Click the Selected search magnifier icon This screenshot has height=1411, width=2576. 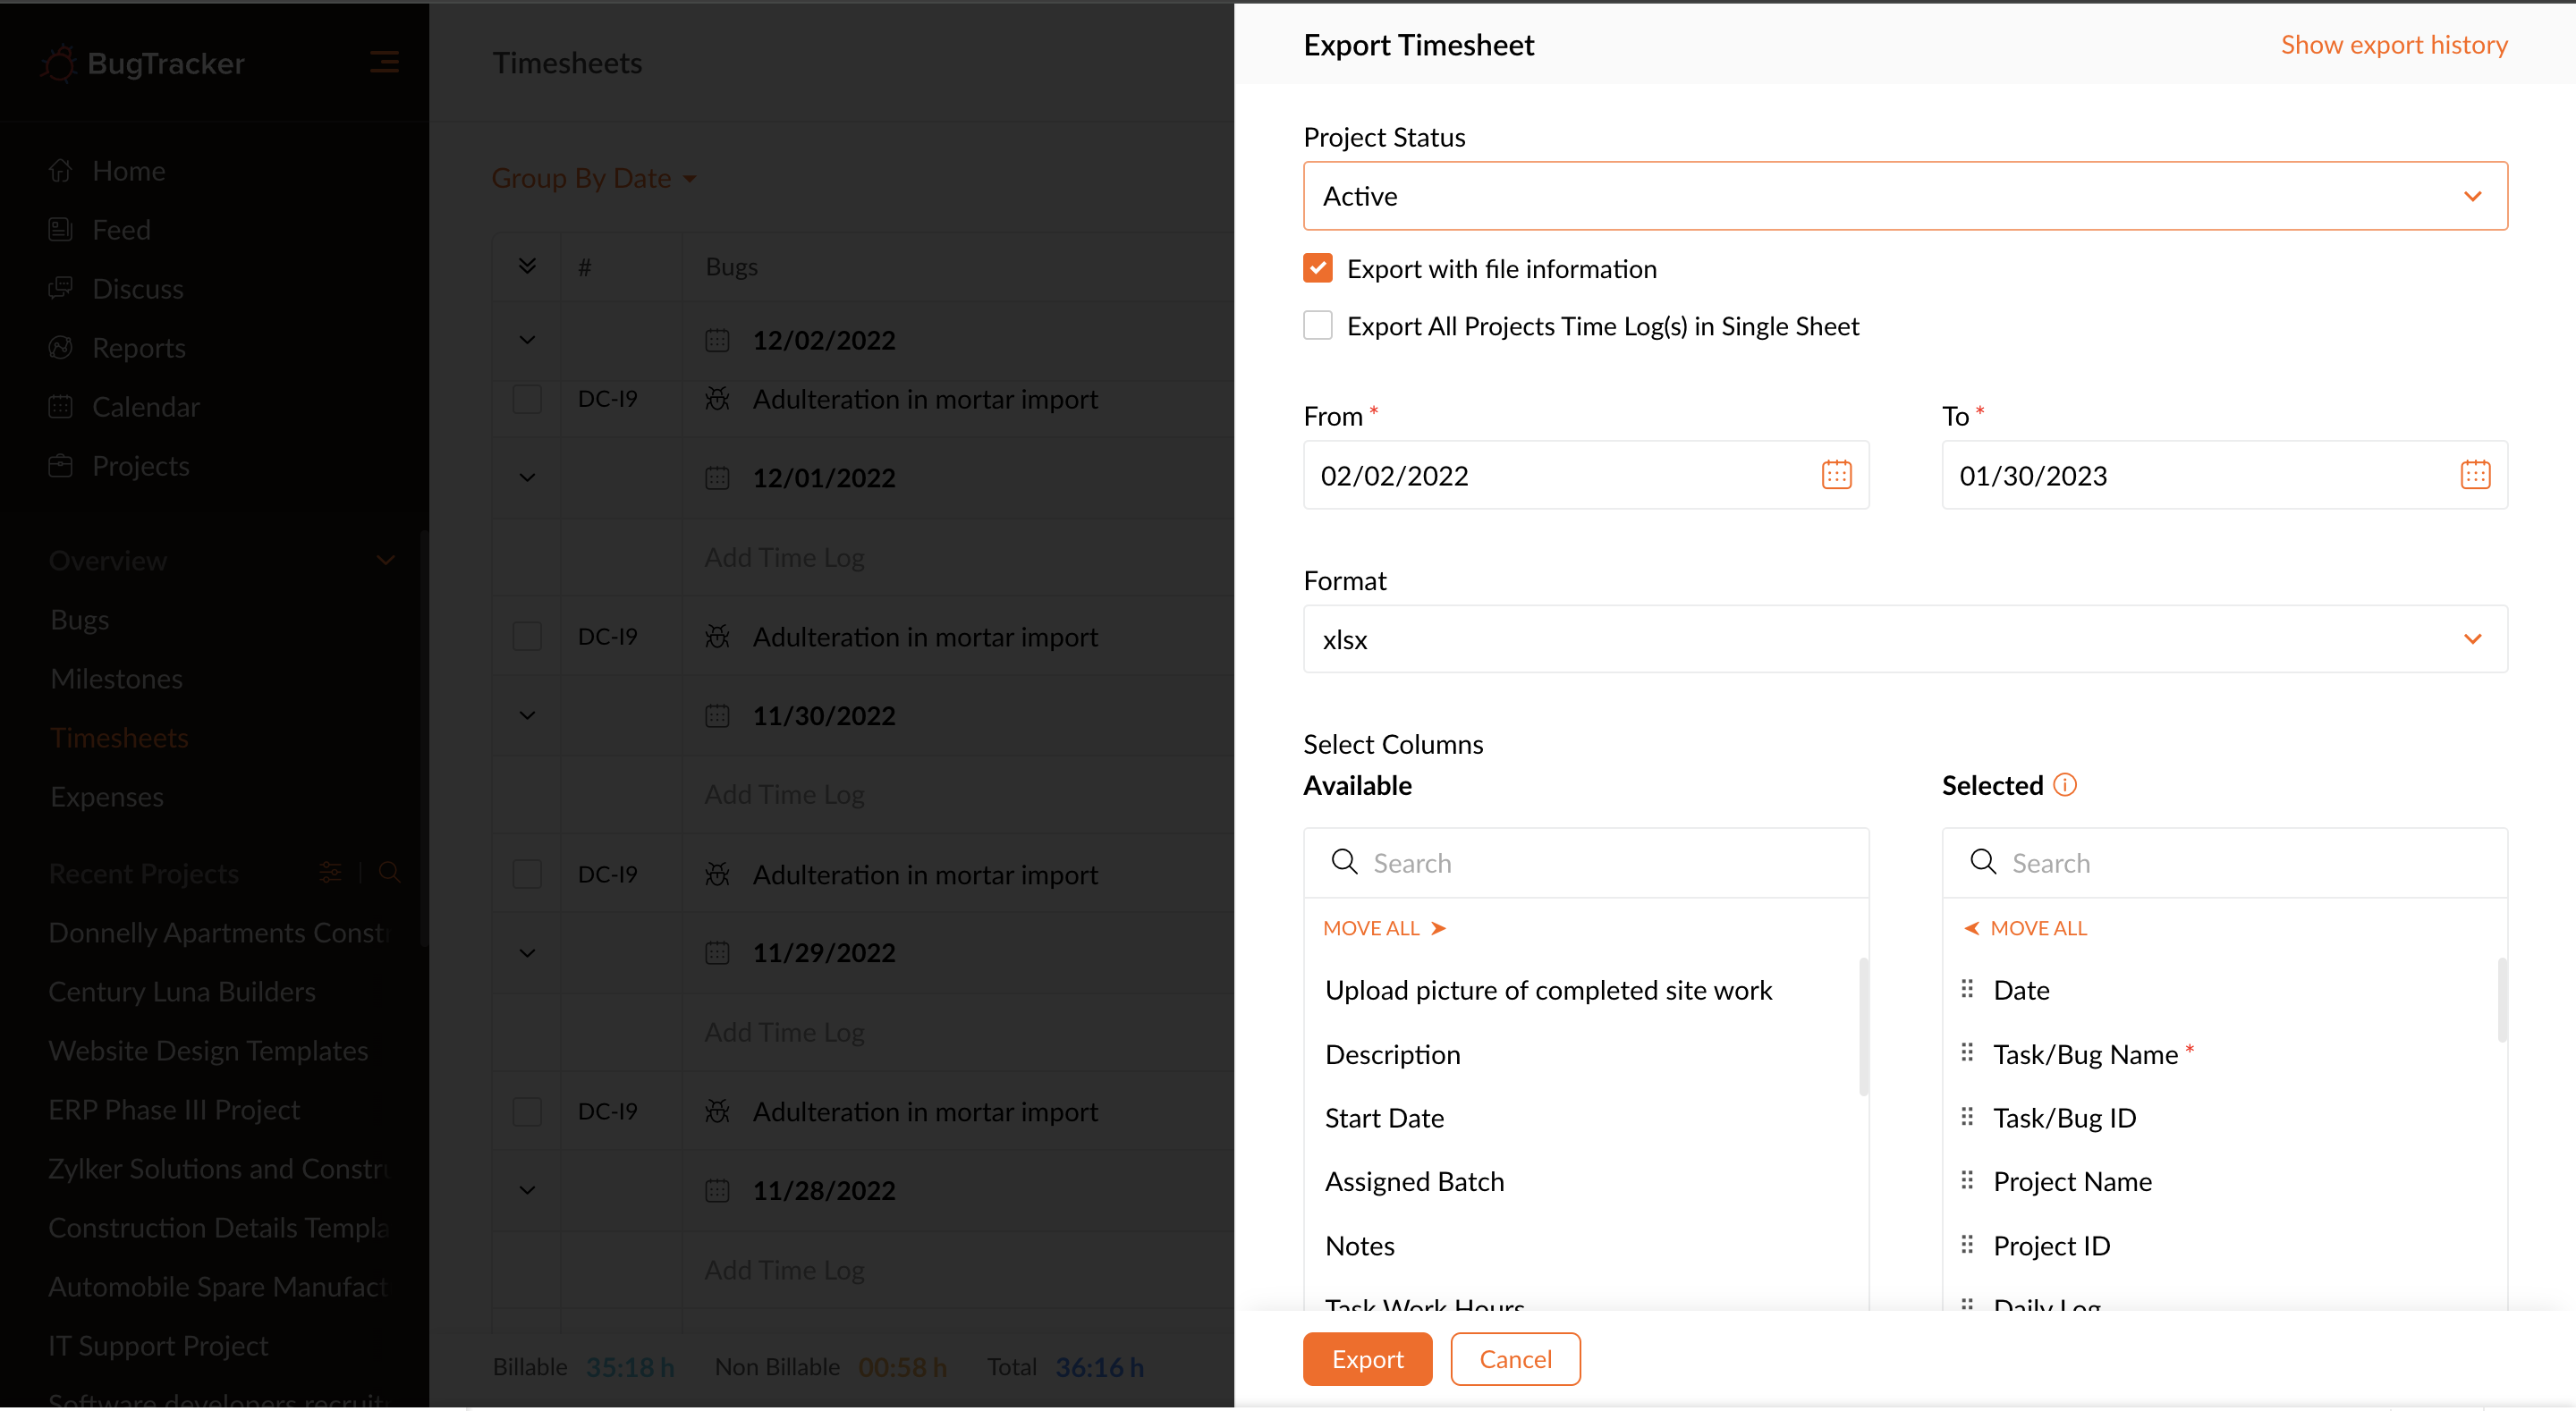[x=1983, y=862]
